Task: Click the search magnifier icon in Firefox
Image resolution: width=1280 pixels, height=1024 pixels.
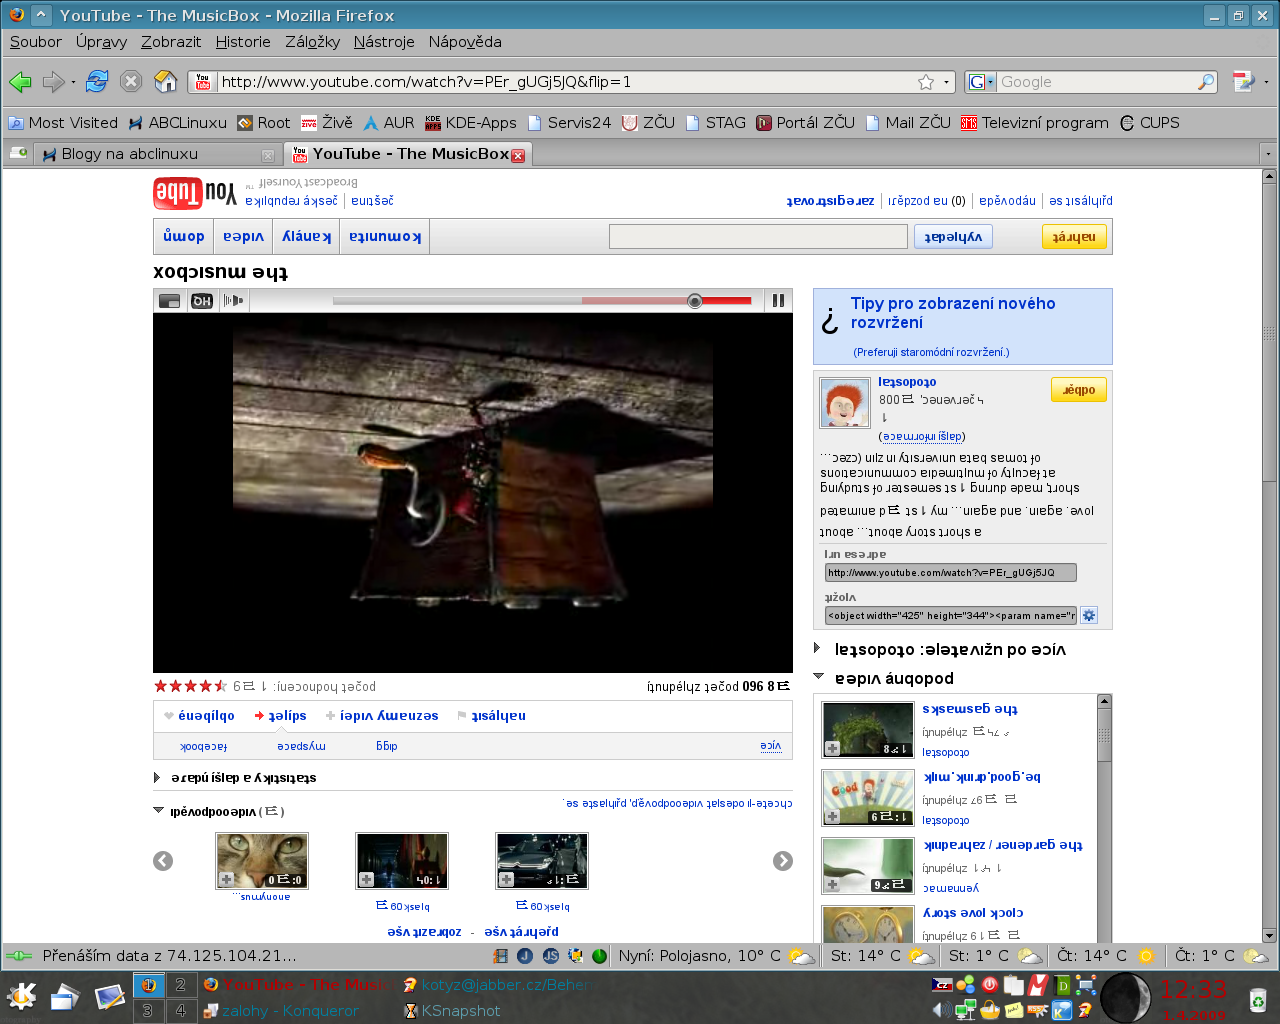Action: point(1206,82)
